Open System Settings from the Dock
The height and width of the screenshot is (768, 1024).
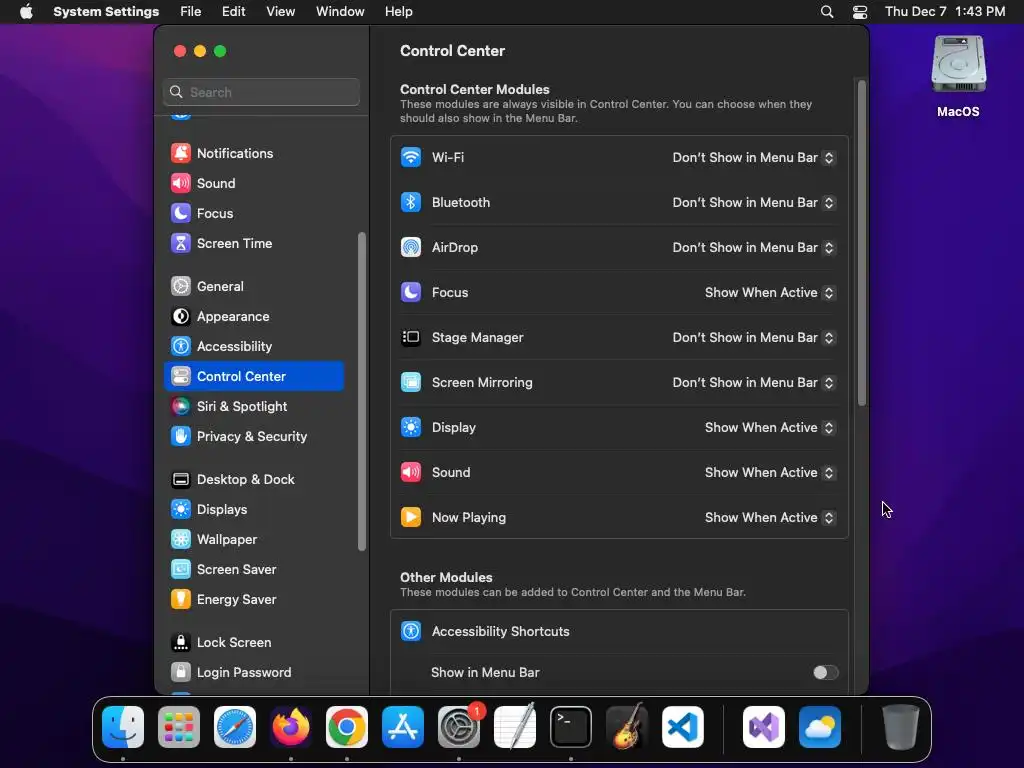(459, 727)
